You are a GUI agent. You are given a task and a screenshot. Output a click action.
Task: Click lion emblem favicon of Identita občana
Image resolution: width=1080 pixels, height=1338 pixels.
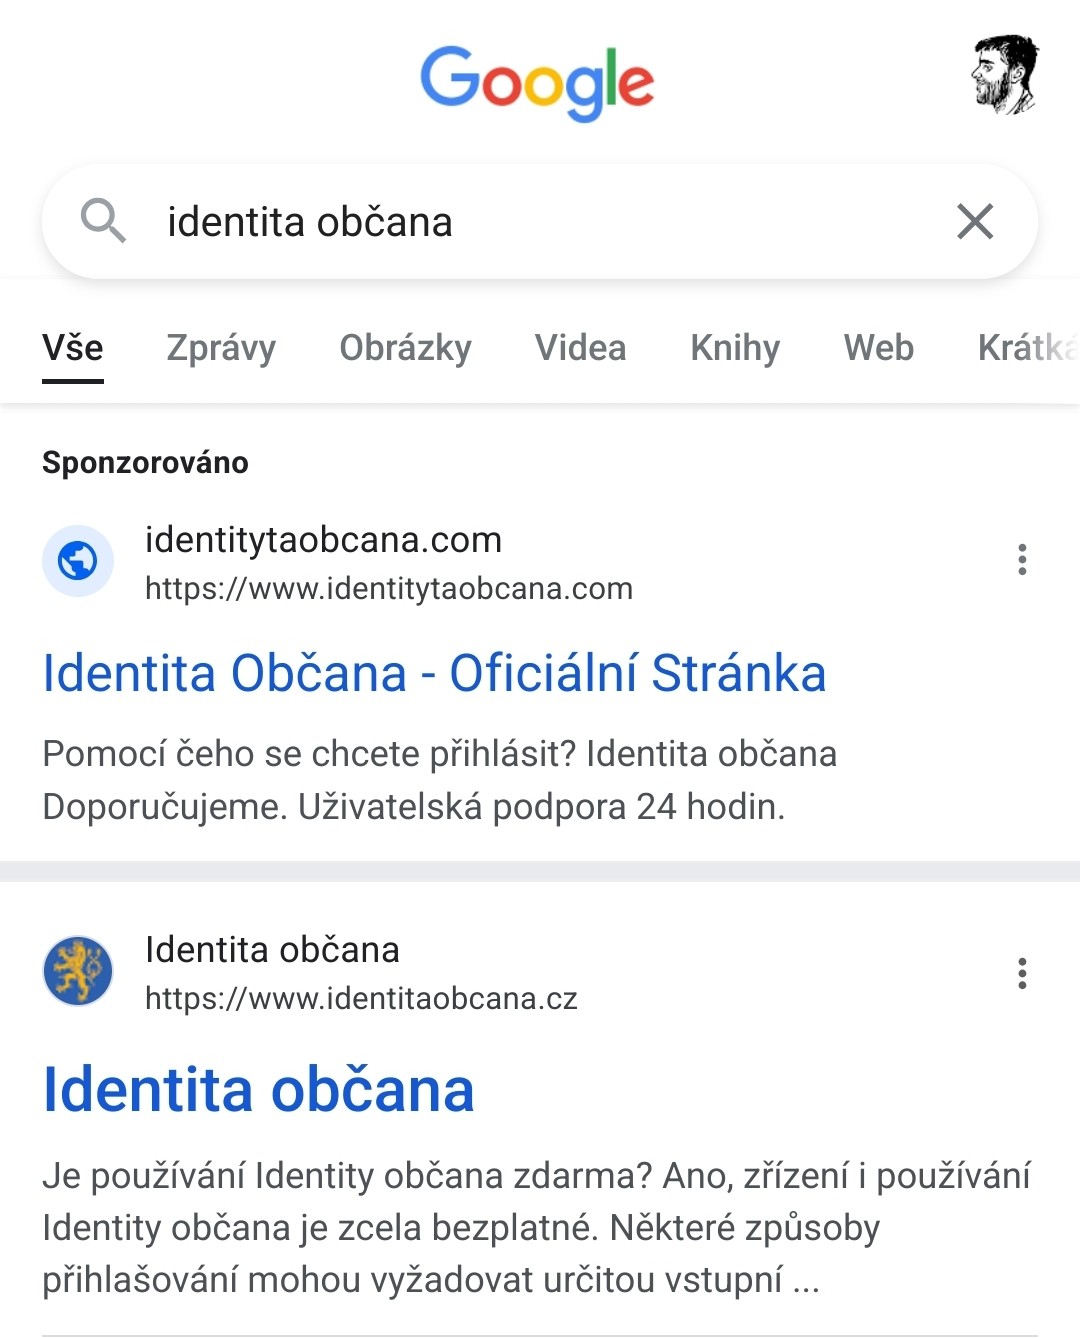78,971
